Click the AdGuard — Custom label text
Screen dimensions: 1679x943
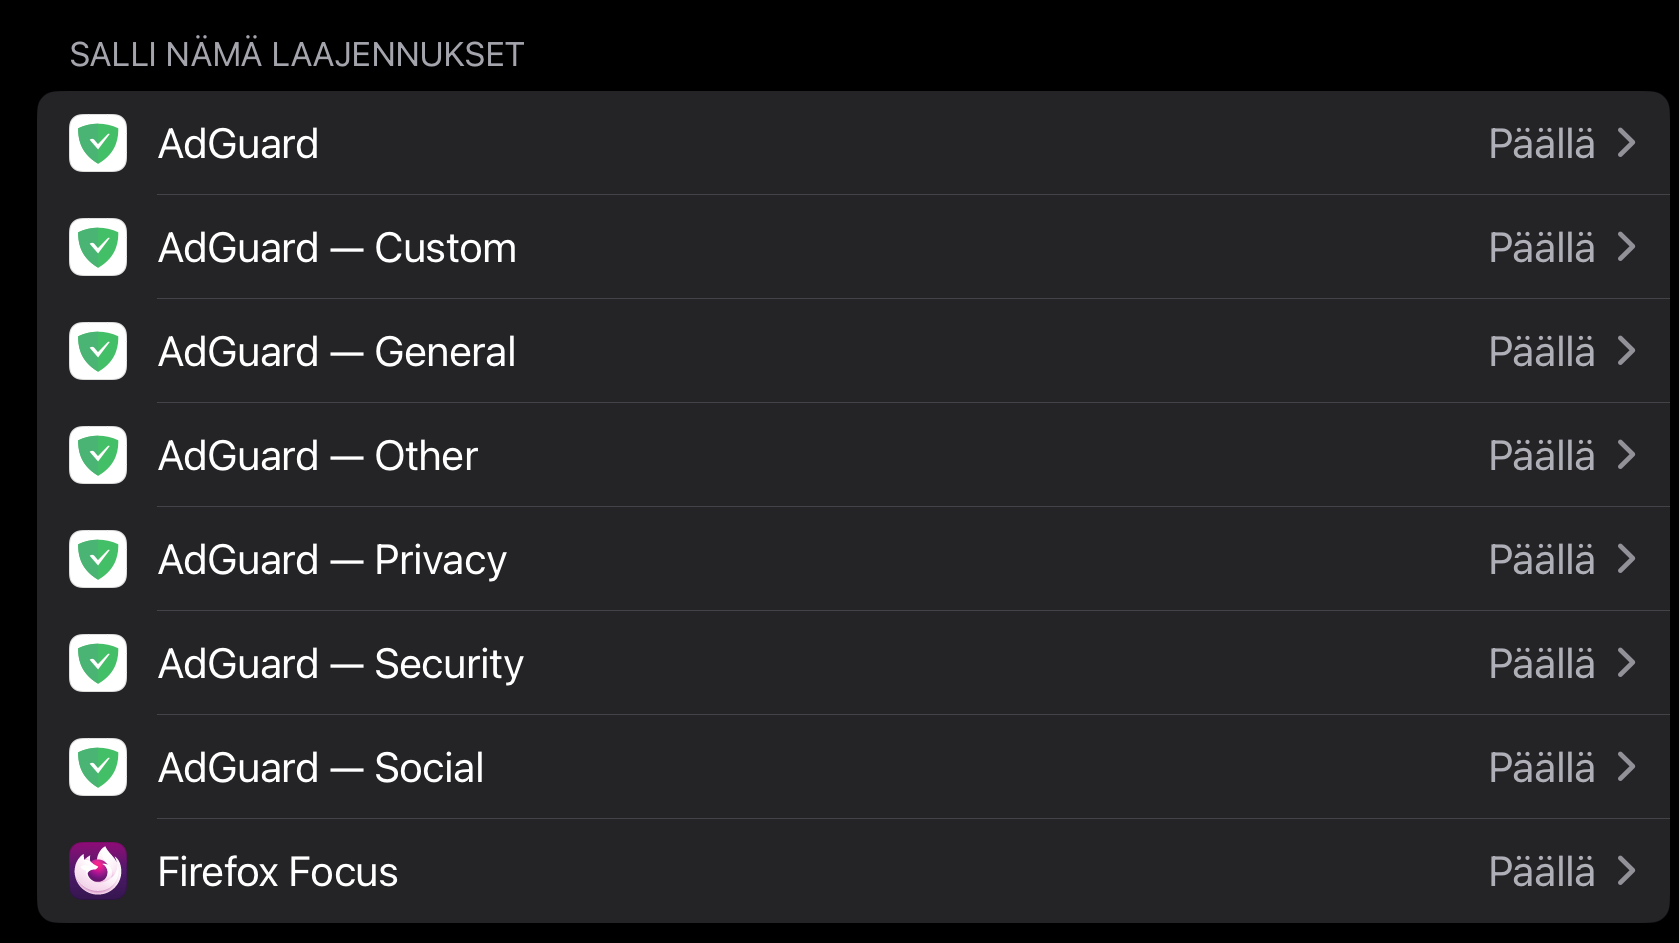click(x=337, y=248)
